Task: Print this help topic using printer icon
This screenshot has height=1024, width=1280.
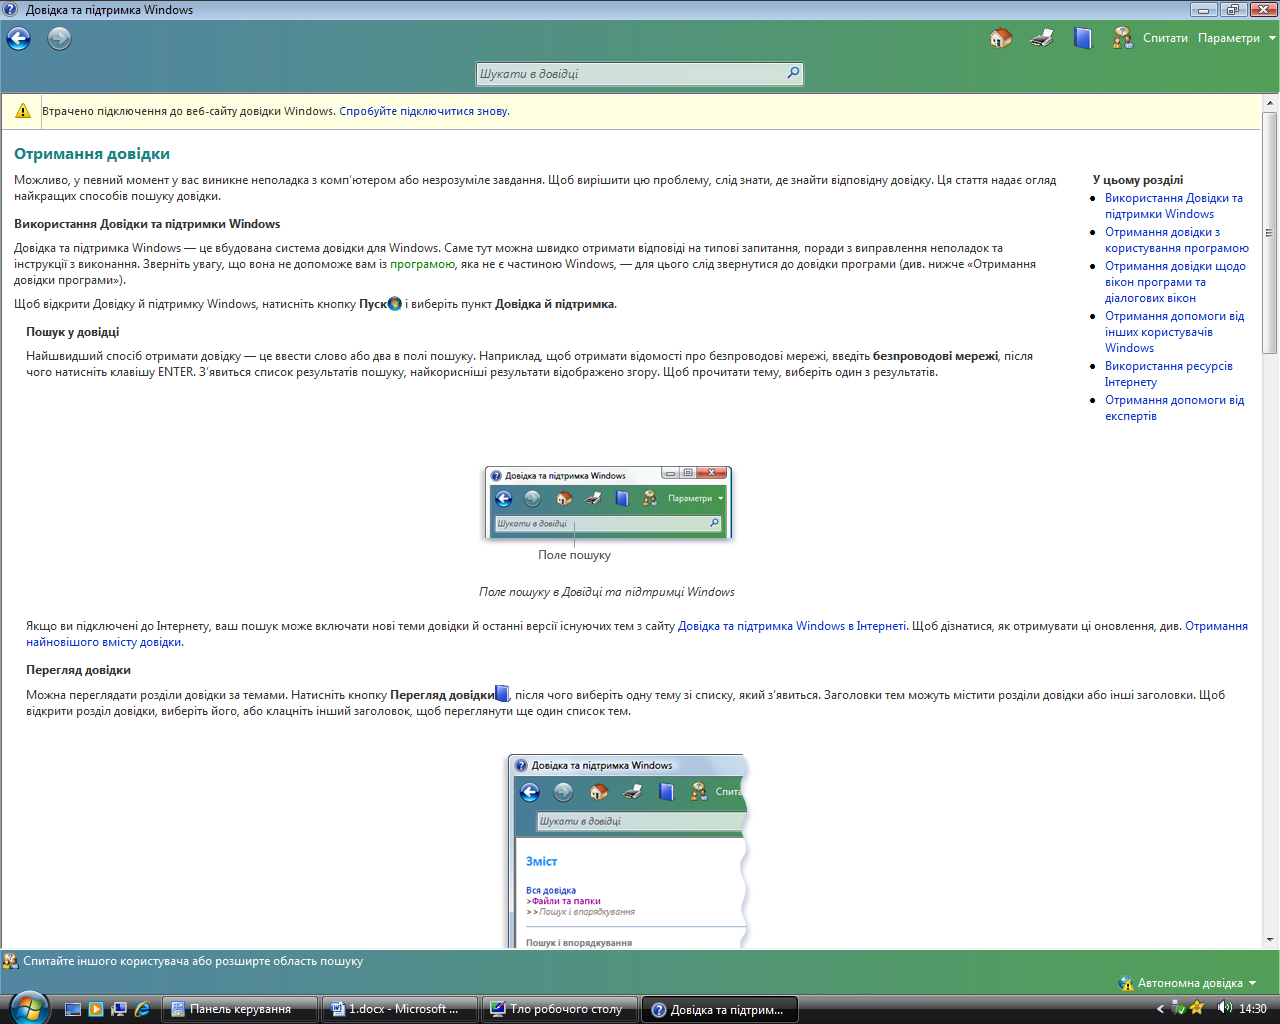Action: tap(1042, 38)
